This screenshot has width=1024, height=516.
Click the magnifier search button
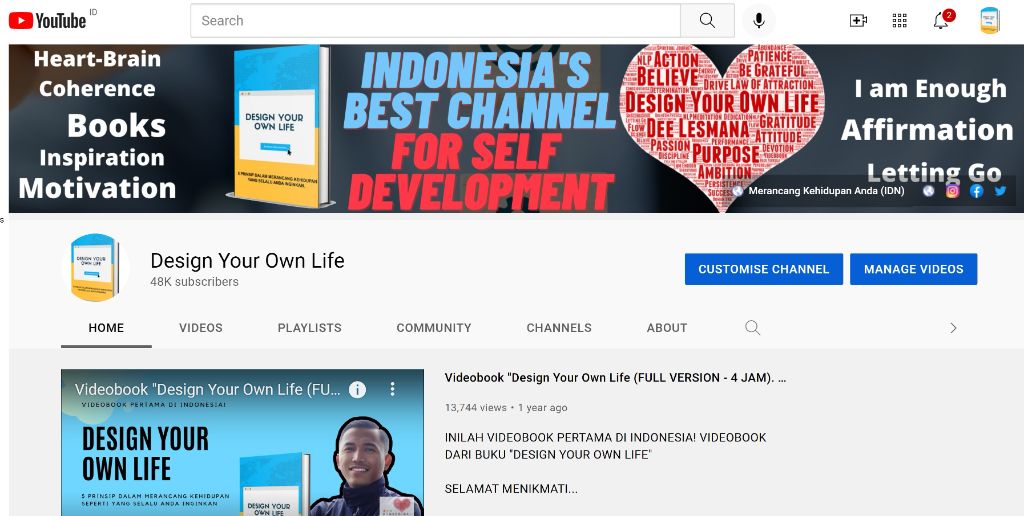click(707, 20)
